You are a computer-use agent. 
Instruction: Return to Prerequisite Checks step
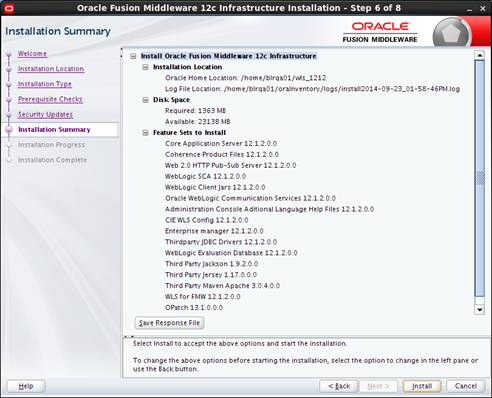(x=50, y=99)
